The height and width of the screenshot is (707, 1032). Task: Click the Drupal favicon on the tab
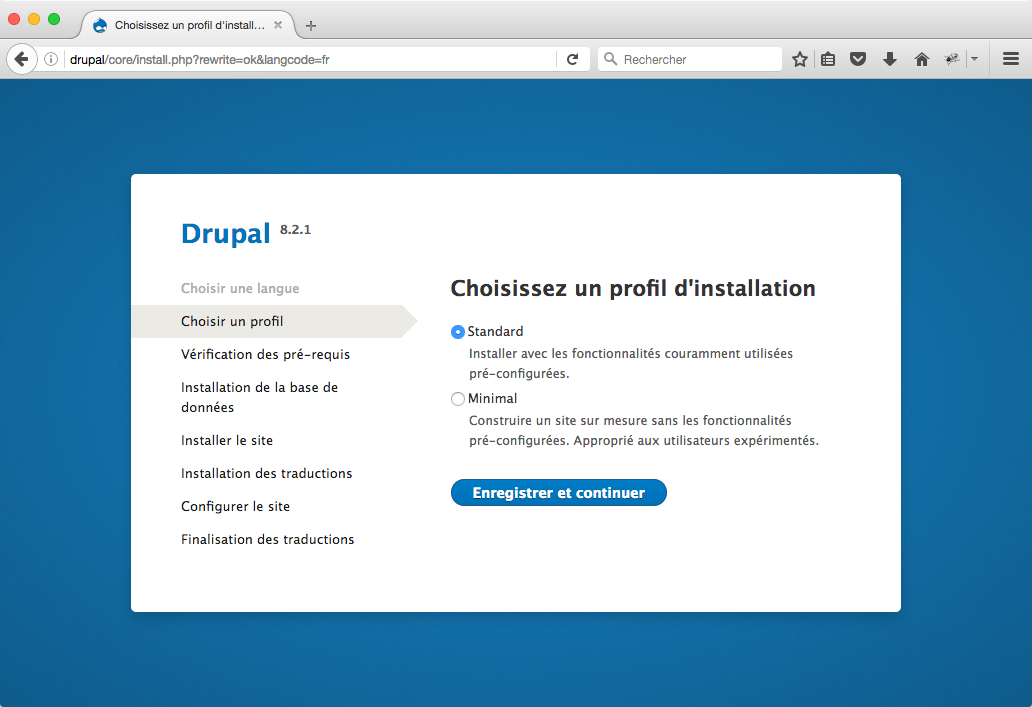(x=100, y=25)
